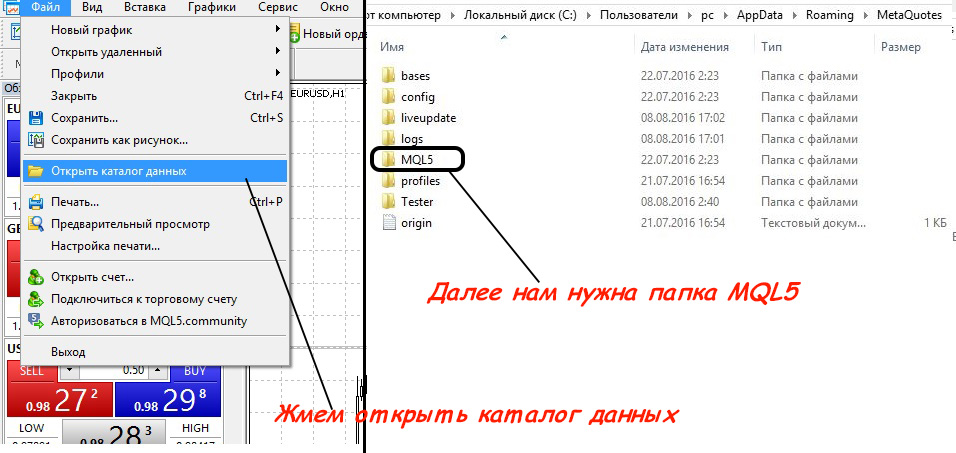This screenshot has width=956, height=453.
Task: Open the Окно menu
Action: point(335,7)
